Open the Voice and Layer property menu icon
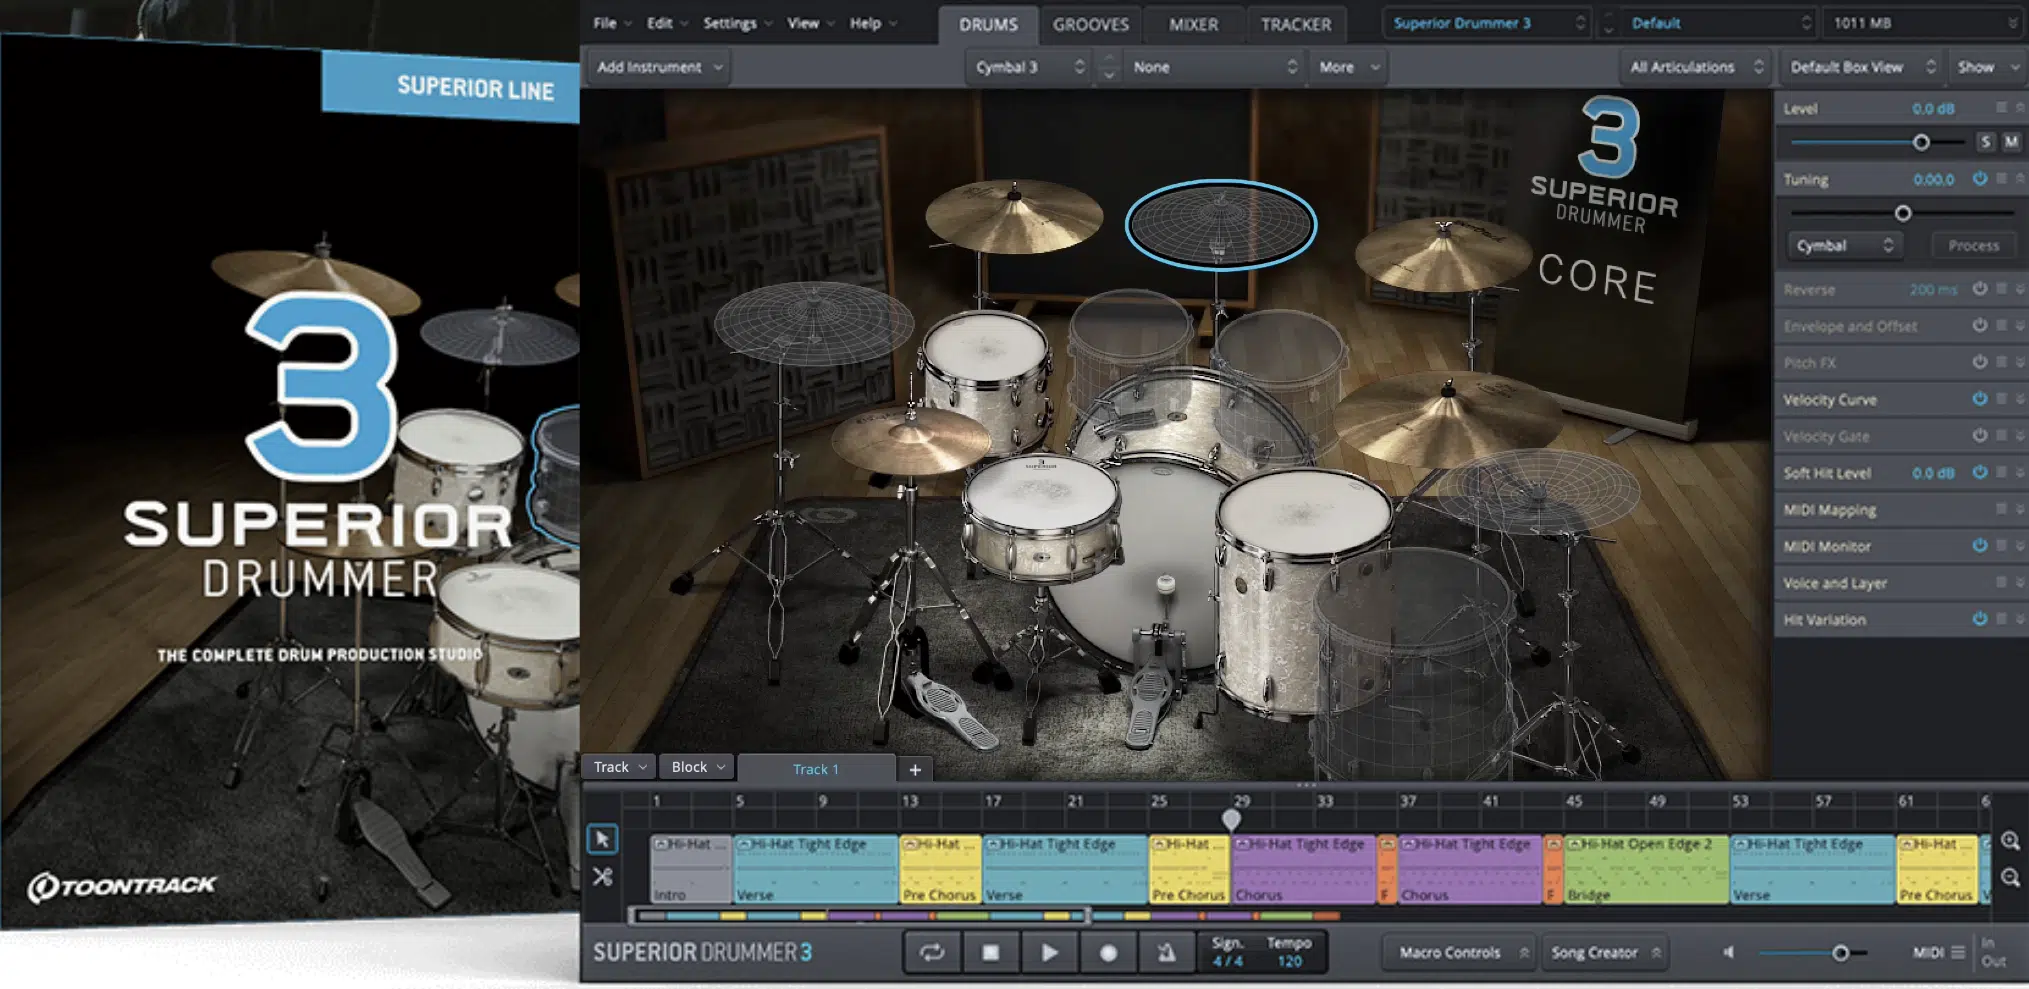 click(x=2001, y=582)
